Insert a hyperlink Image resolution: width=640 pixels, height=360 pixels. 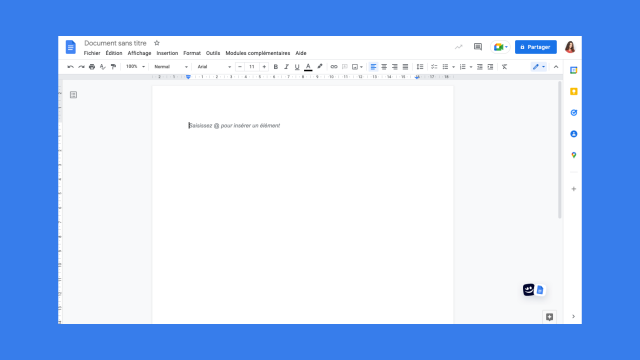click(334, 67)
